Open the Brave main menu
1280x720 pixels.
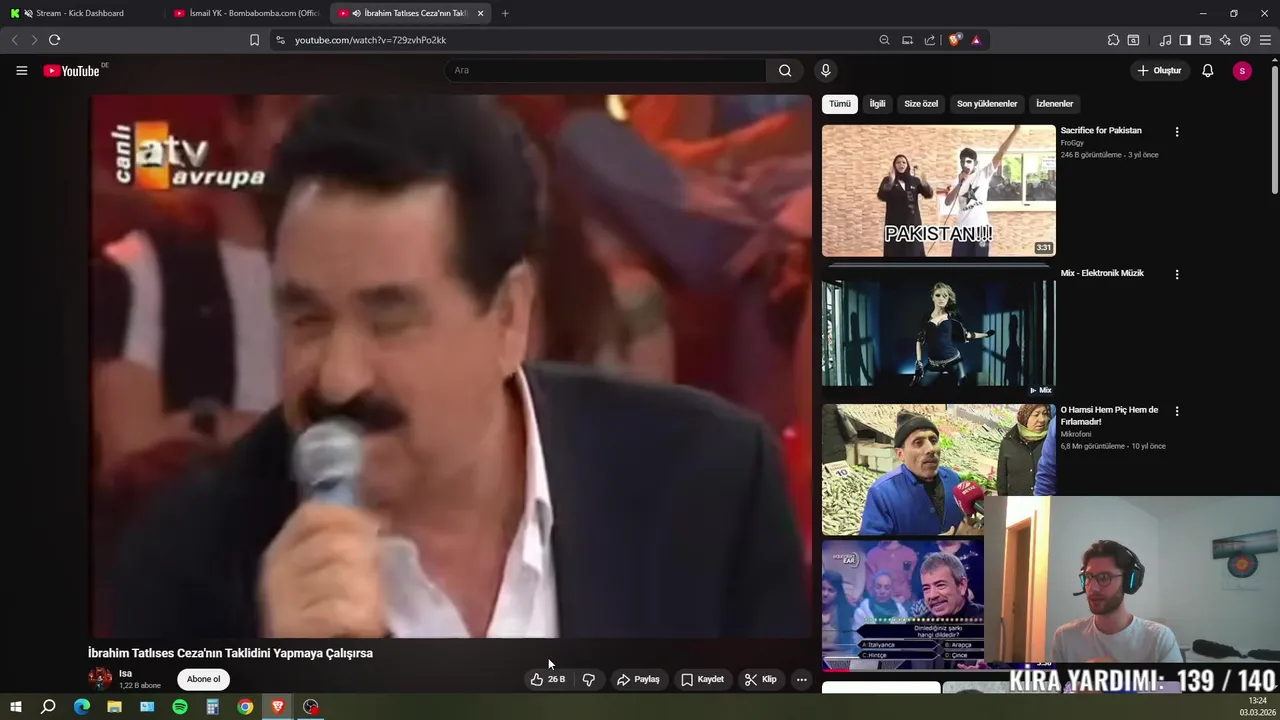click(1265, 40)
